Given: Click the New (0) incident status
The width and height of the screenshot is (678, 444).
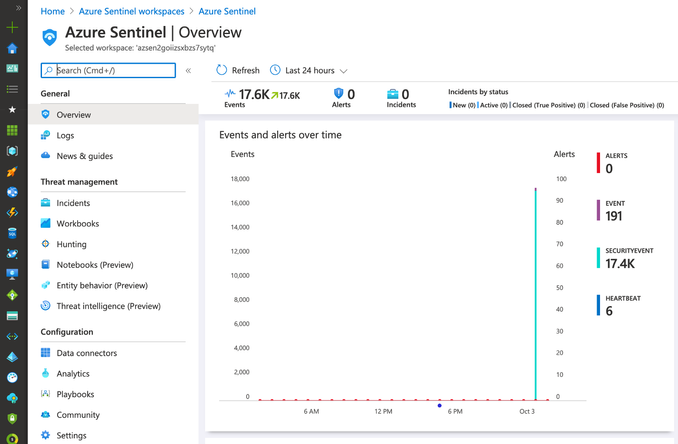Looking at the screenshot, I should pyautogui.click(x=463, y=105).
